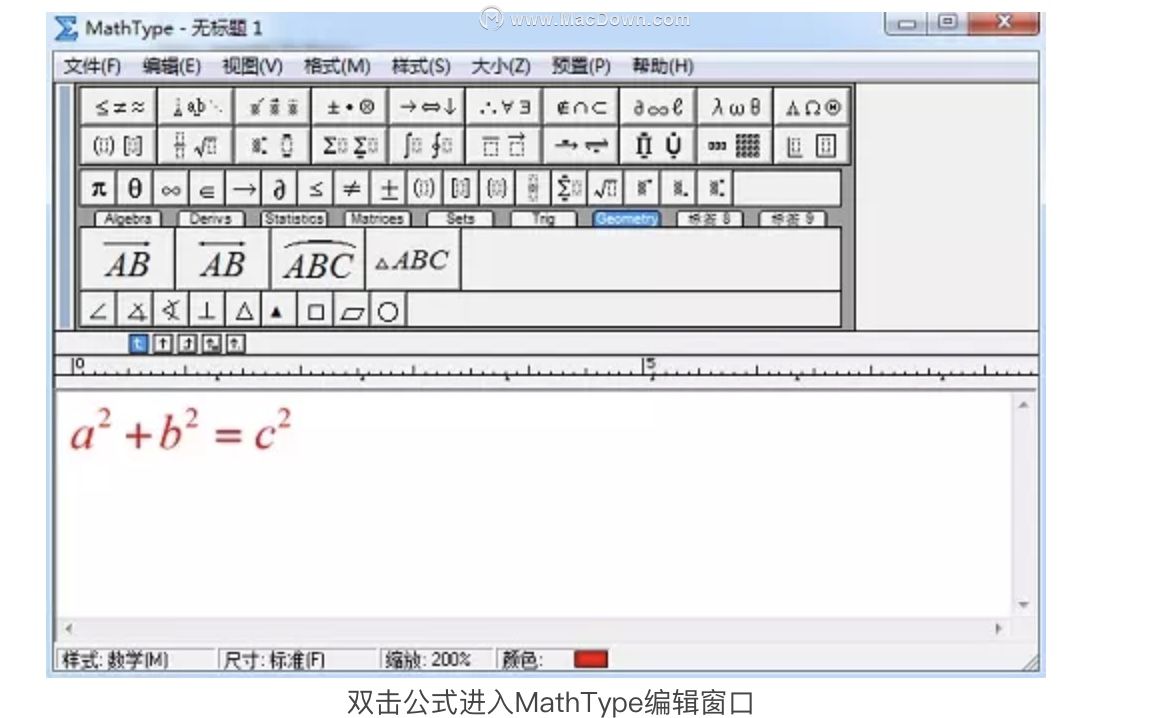The height and width of the screenshot is (718, 1170).
Task: Insert the measured angle symbol
Action: (x=135, y=310)
